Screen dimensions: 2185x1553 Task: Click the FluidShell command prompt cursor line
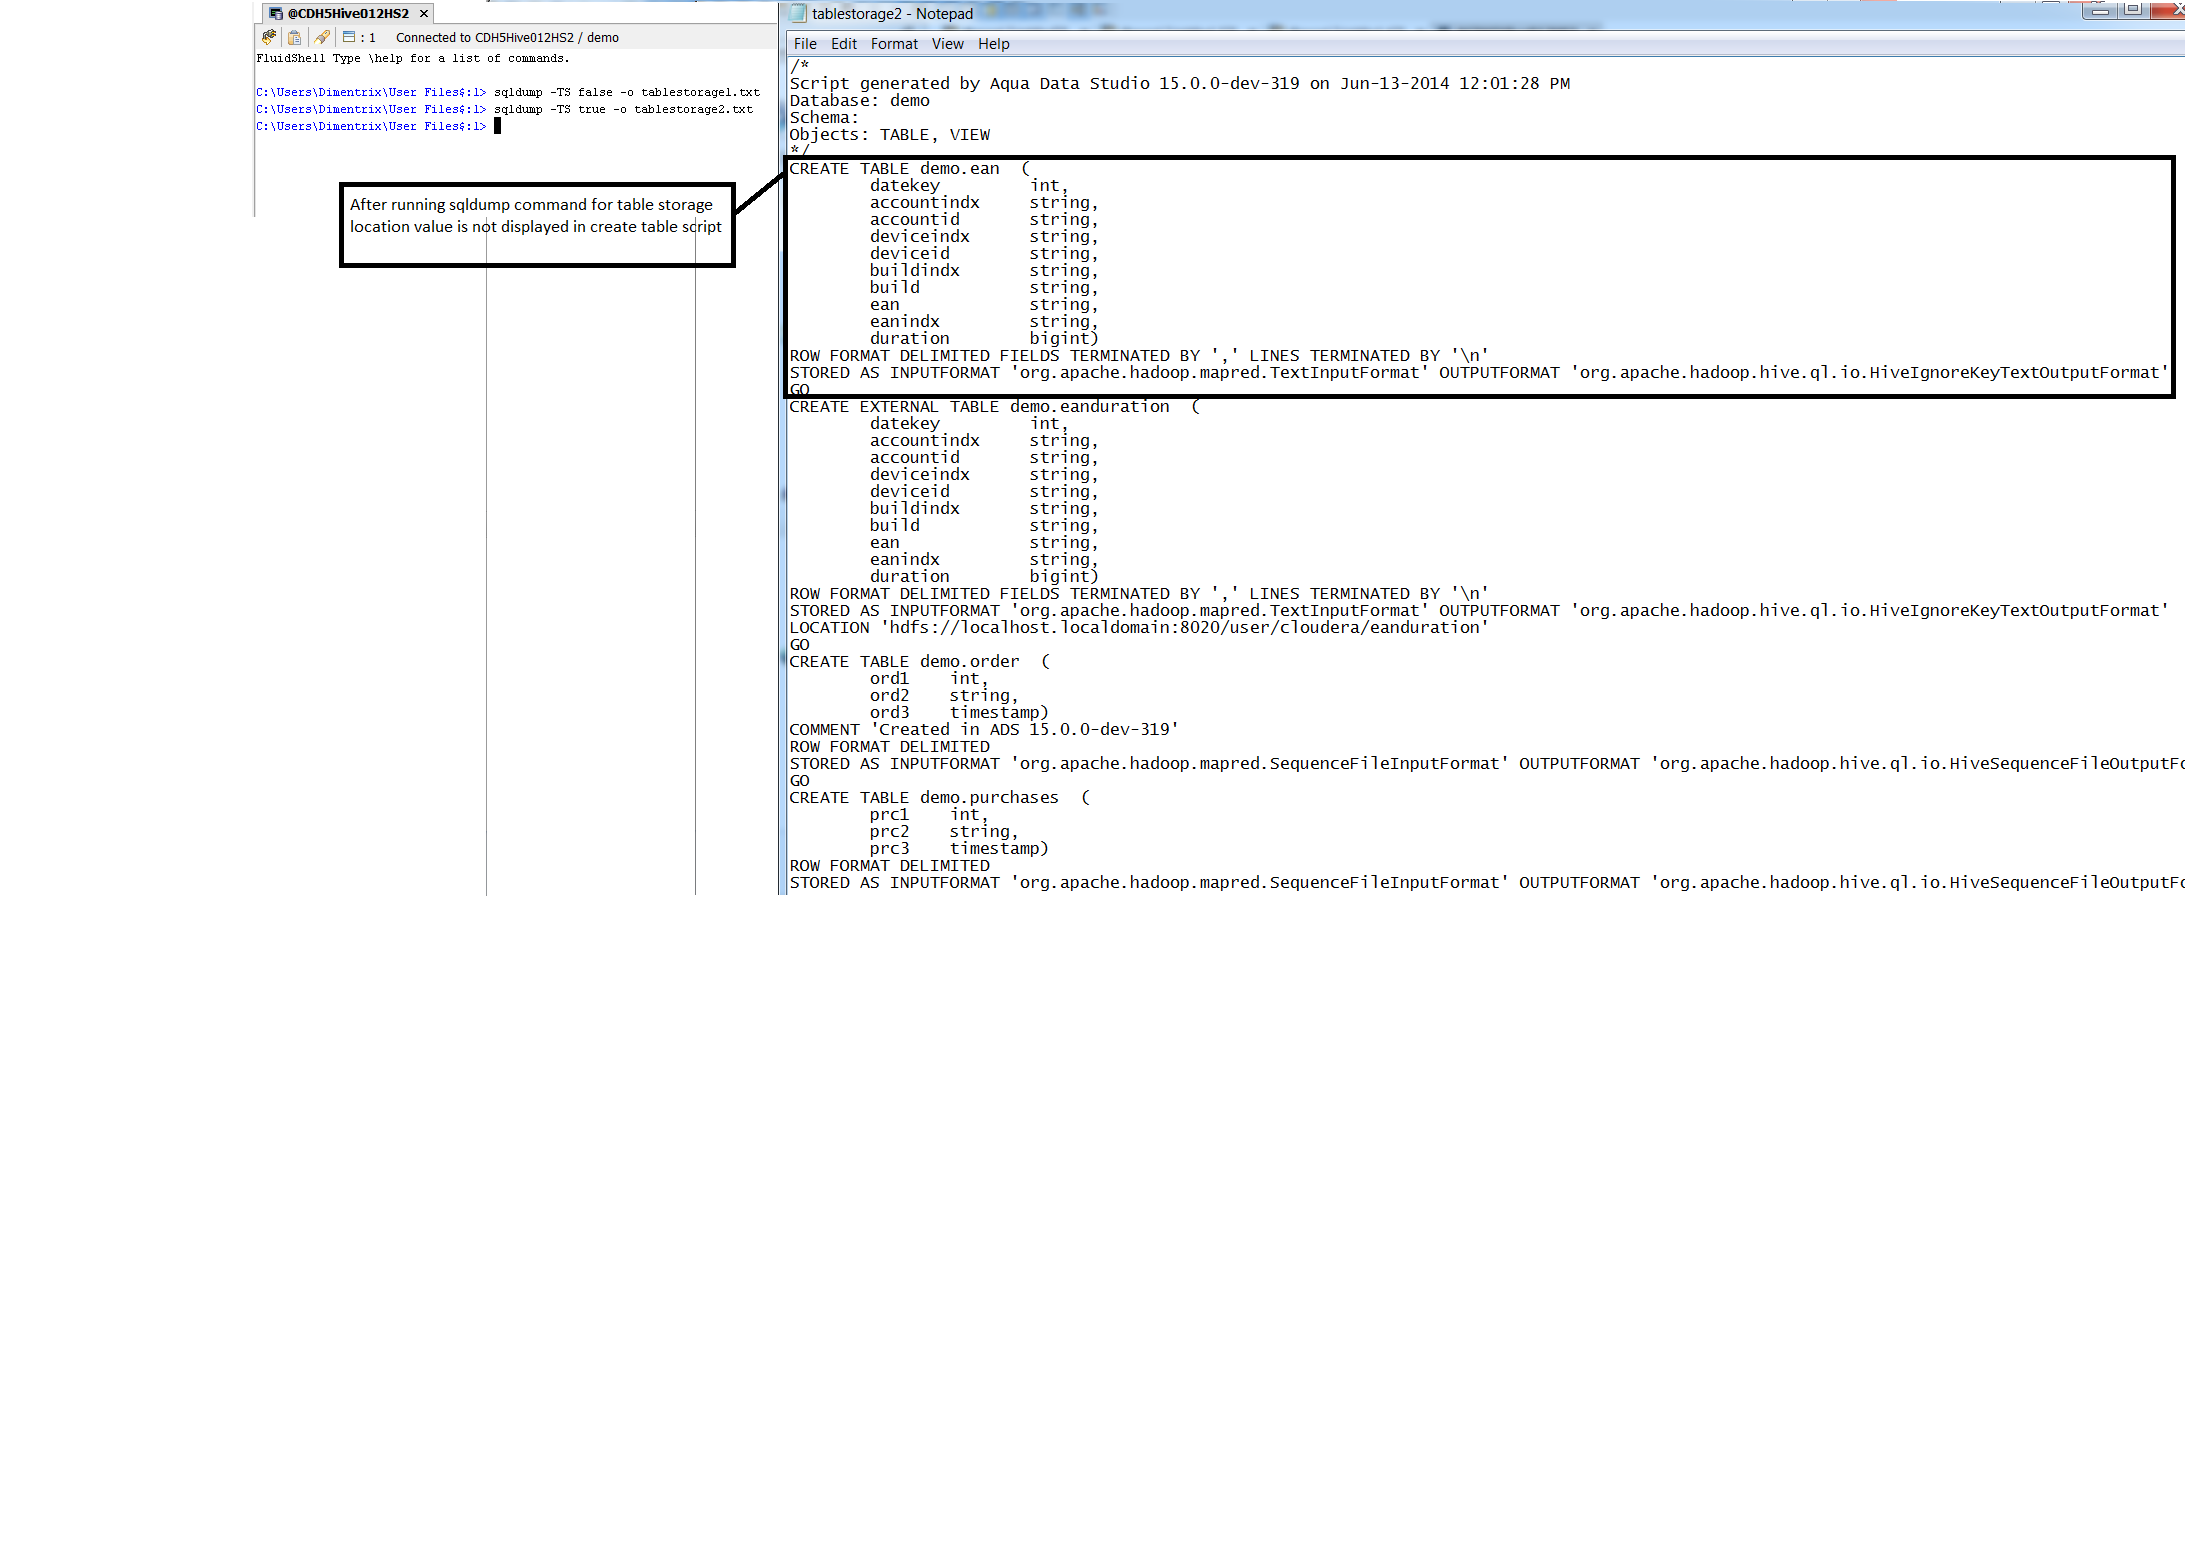[x=497, y=126]
